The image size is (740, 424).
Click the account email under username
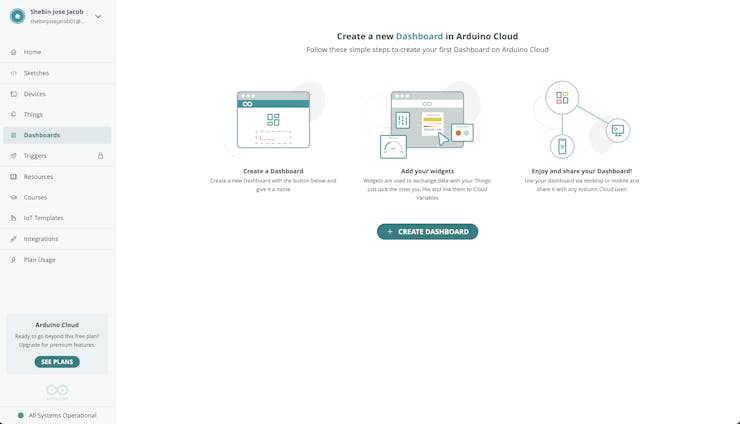pyautogui.click(x=57, y=21)
